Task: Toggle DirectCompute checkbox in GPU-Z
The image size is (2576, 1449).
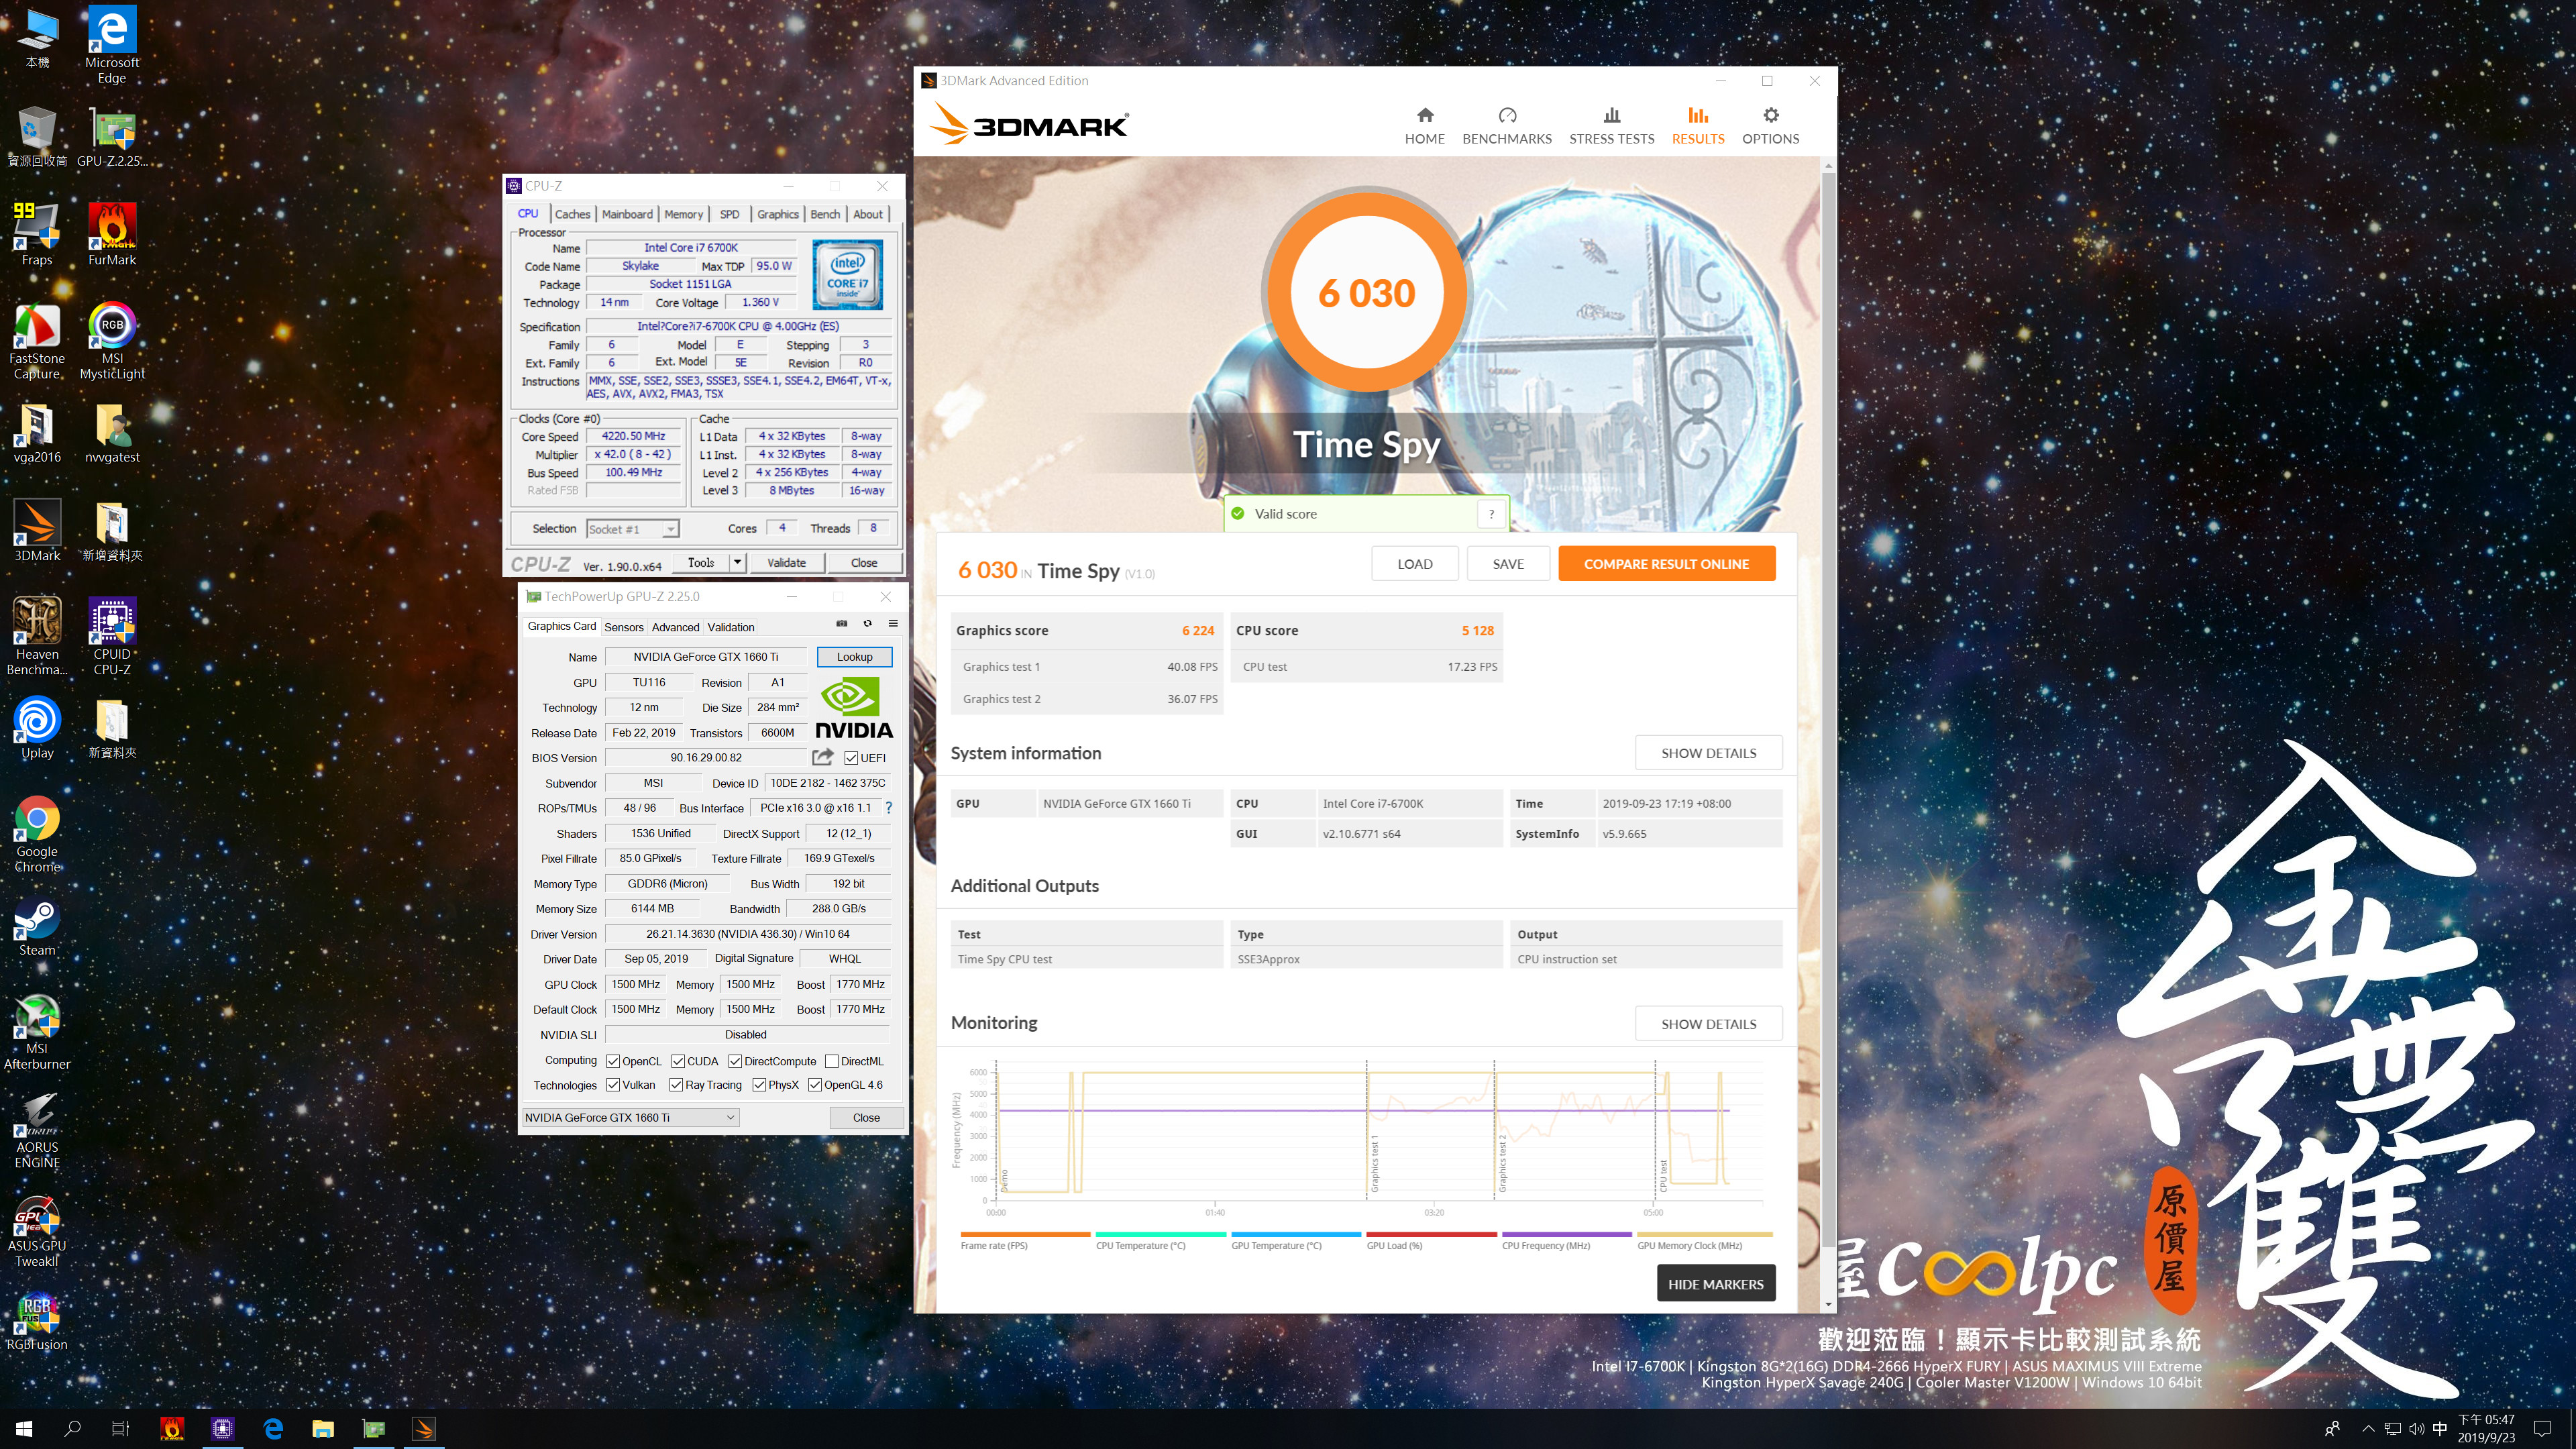Action: coord(735,1061)
